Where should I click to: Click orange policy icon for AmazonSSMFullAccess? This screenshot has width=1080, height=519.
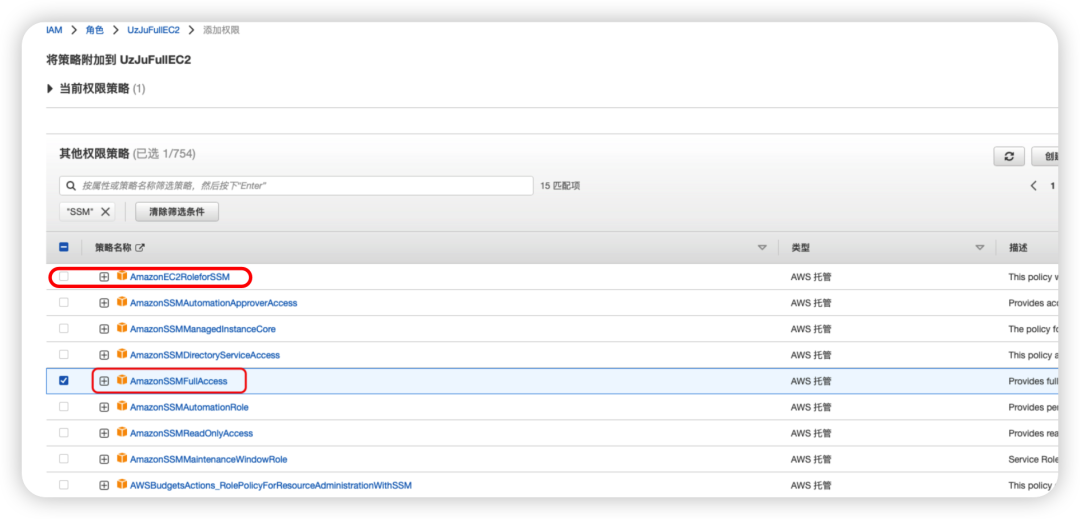pos(122,380)
